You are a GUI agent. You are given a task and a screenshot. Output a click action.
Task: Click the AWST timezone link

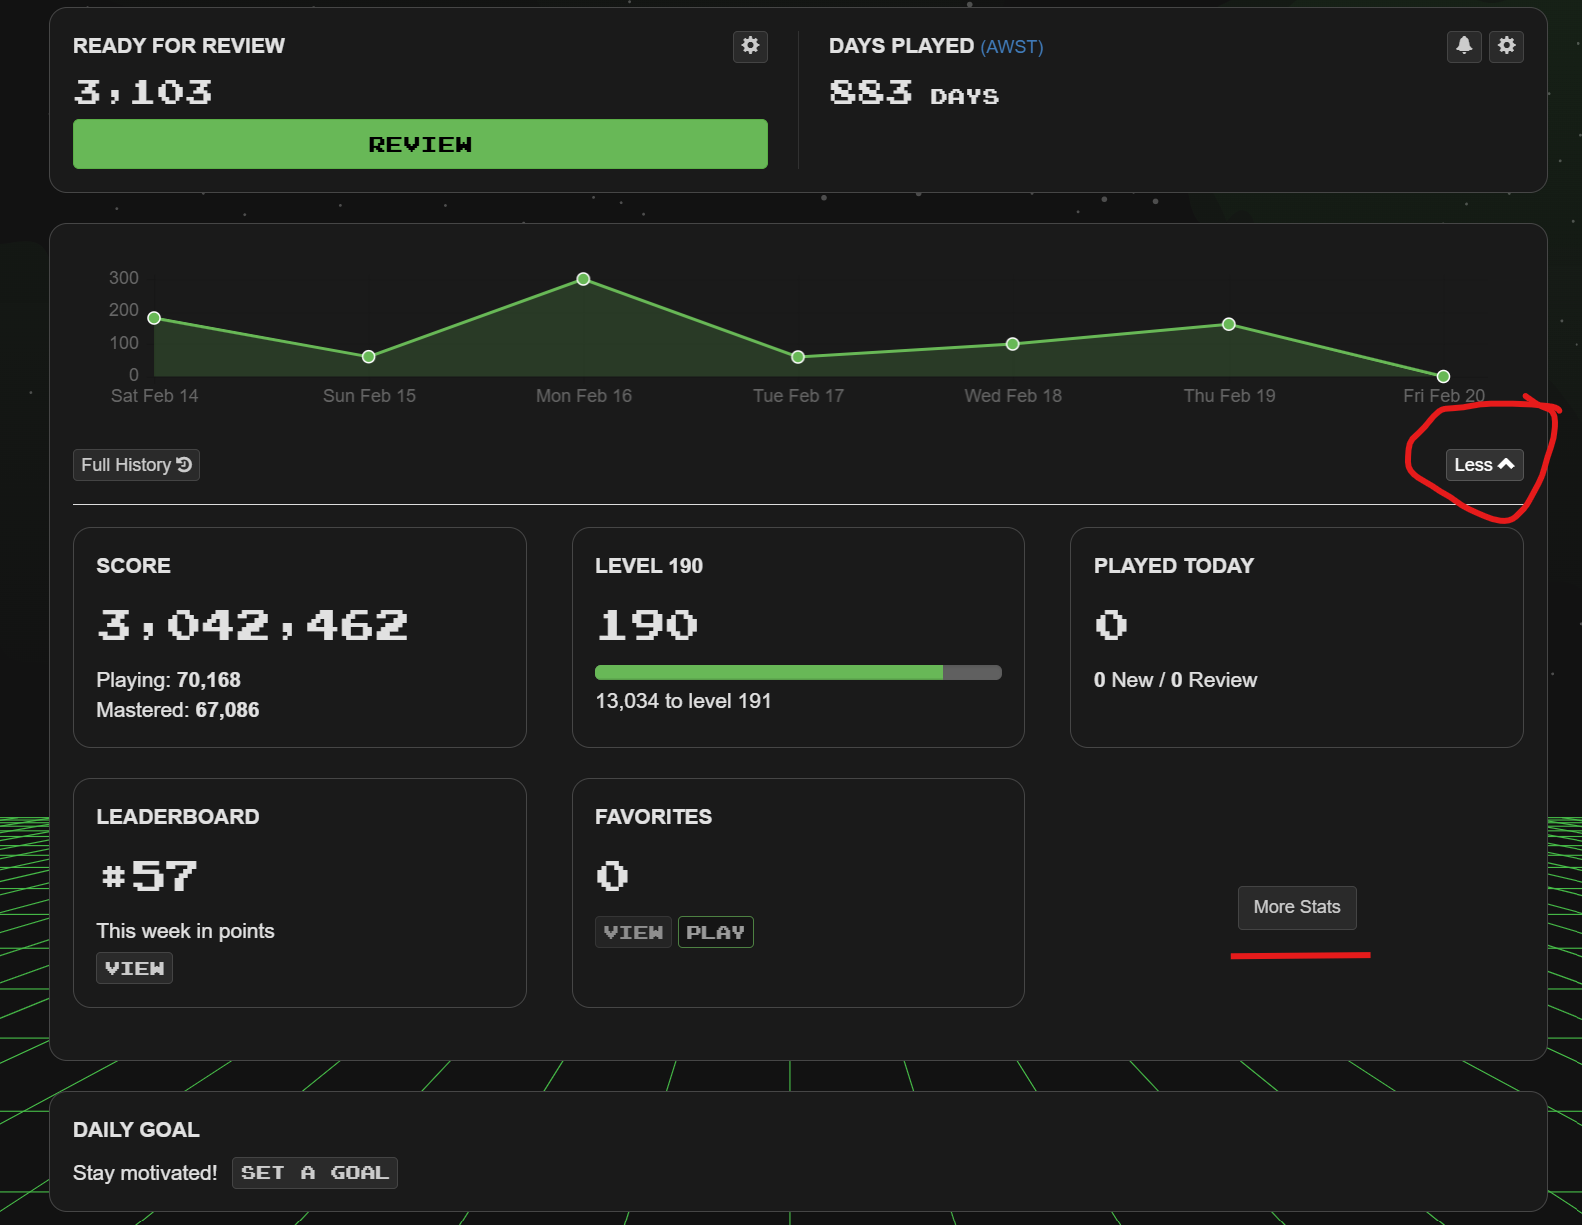1011,47
